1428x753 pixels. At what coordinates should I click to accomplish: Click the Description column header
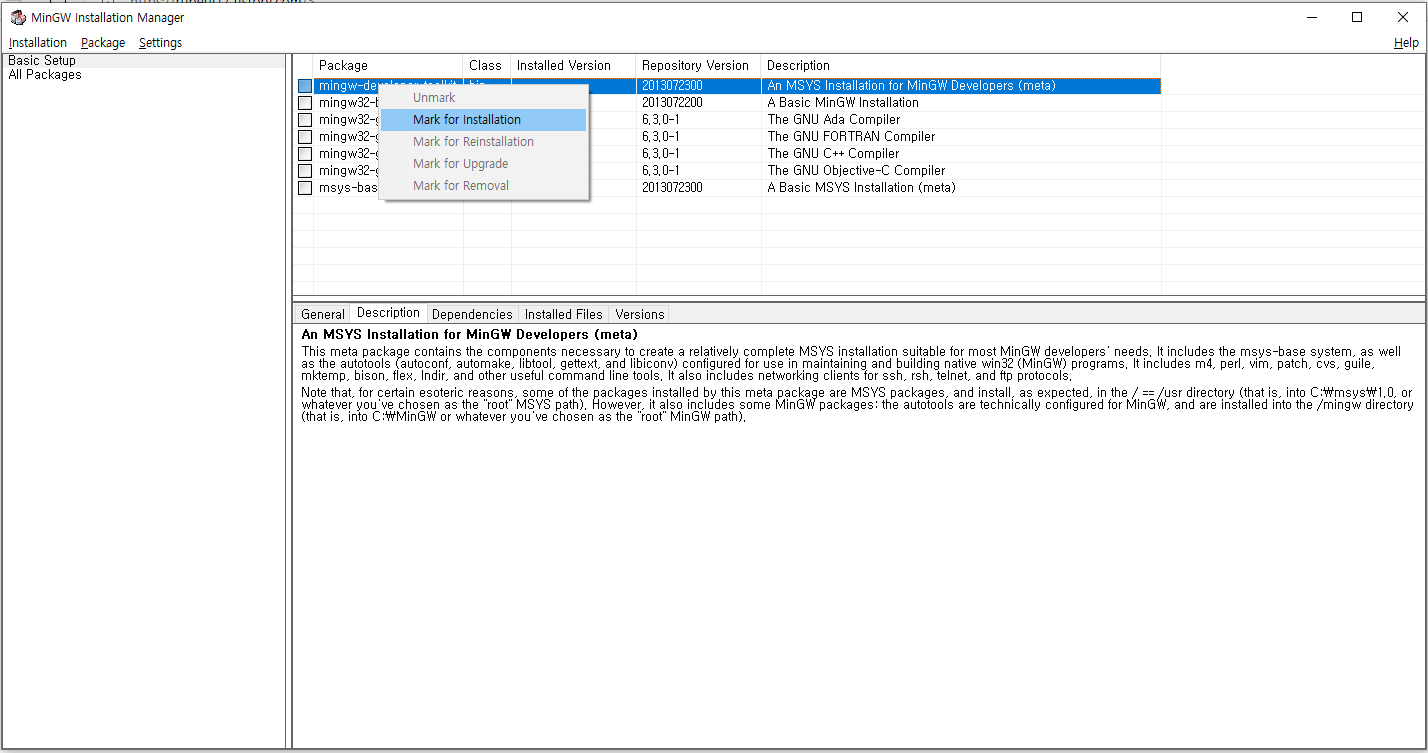(x=960, y=66)
